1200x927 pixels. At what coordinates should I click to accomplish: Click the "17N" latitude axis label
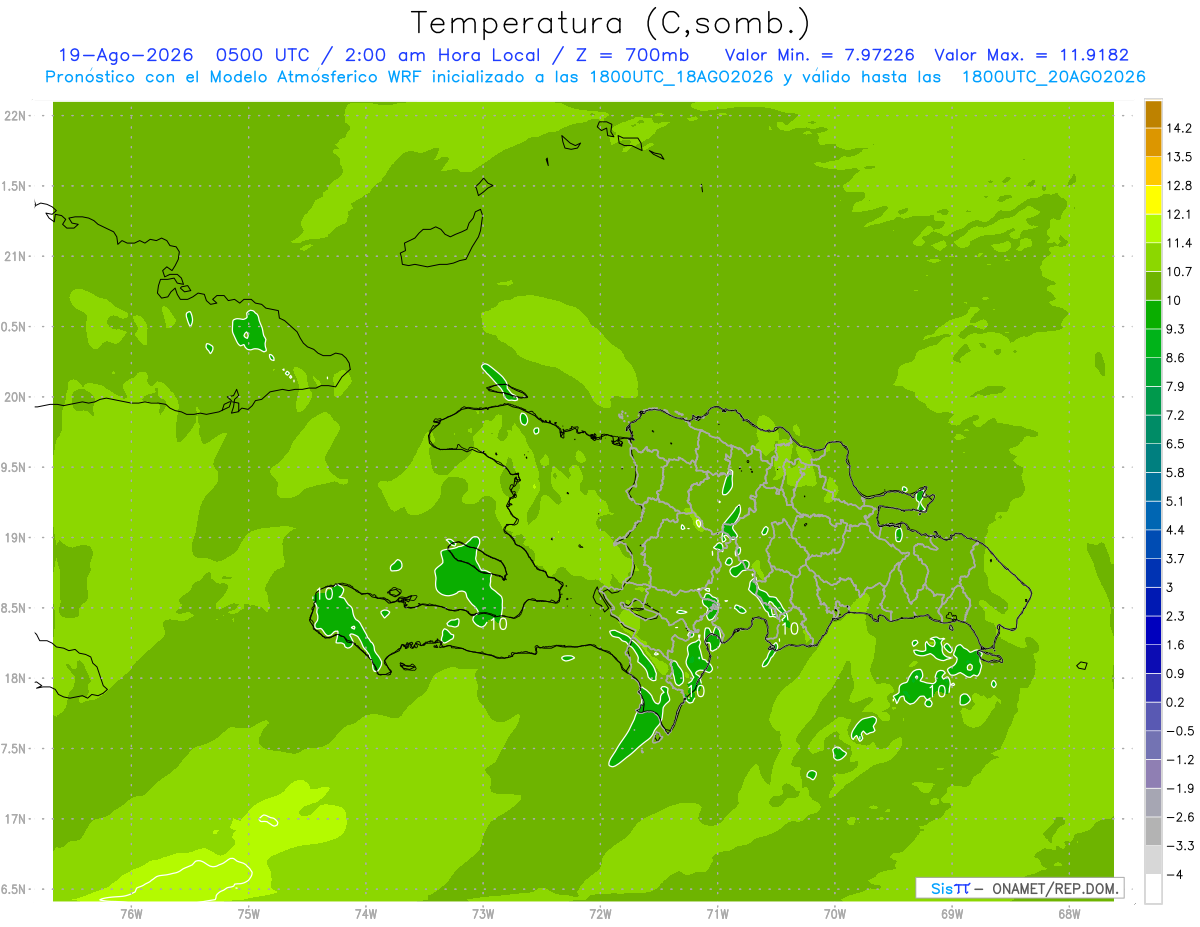[x=15, y=819]
